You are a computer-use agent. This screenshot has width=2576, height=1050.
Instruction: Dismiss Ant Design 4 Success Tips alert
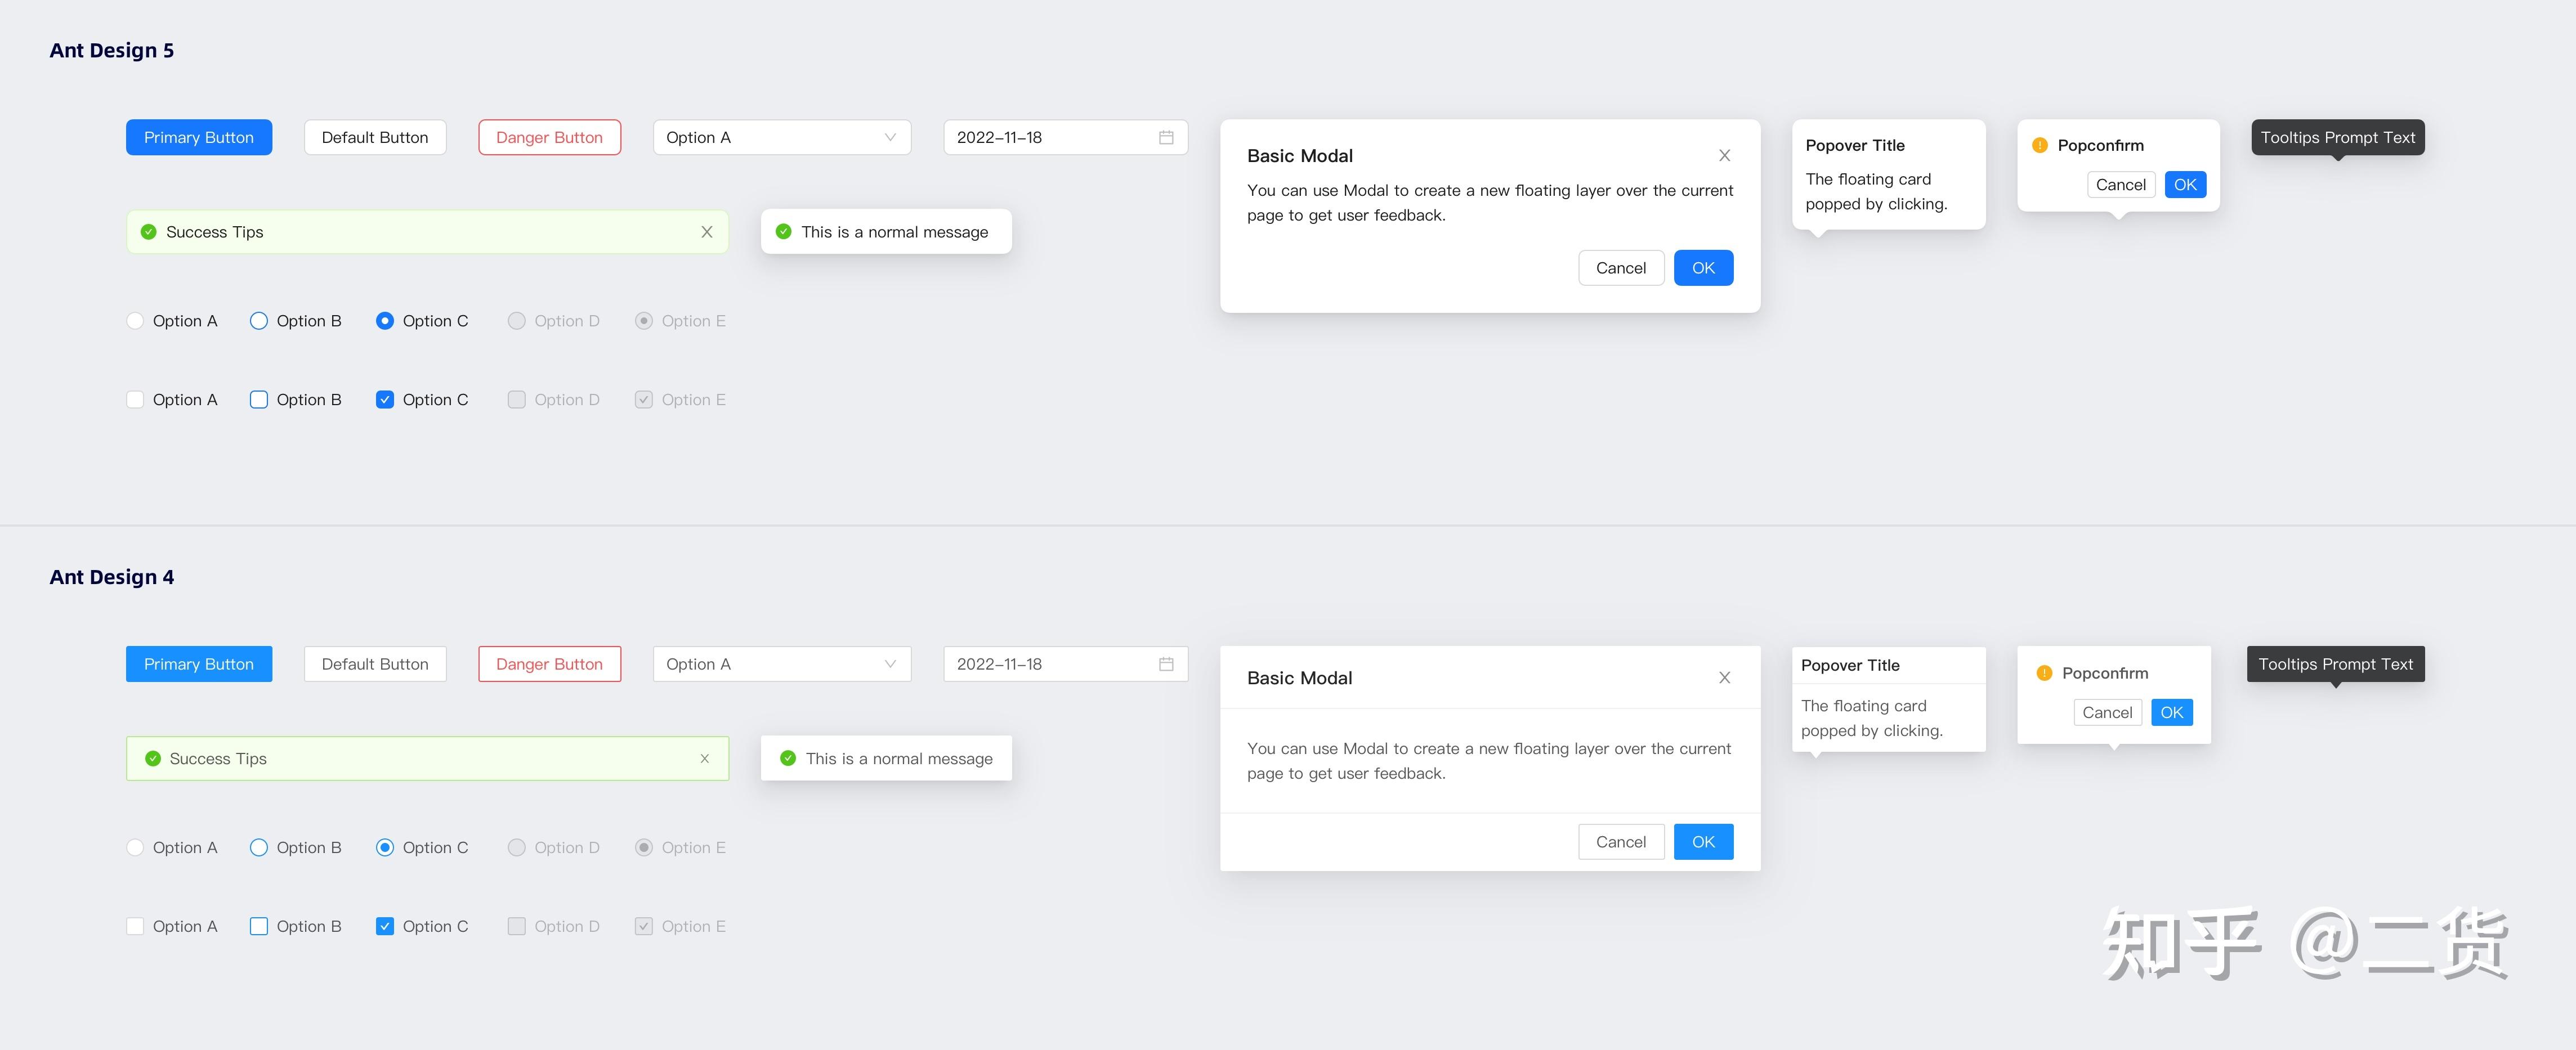[705, 759]
